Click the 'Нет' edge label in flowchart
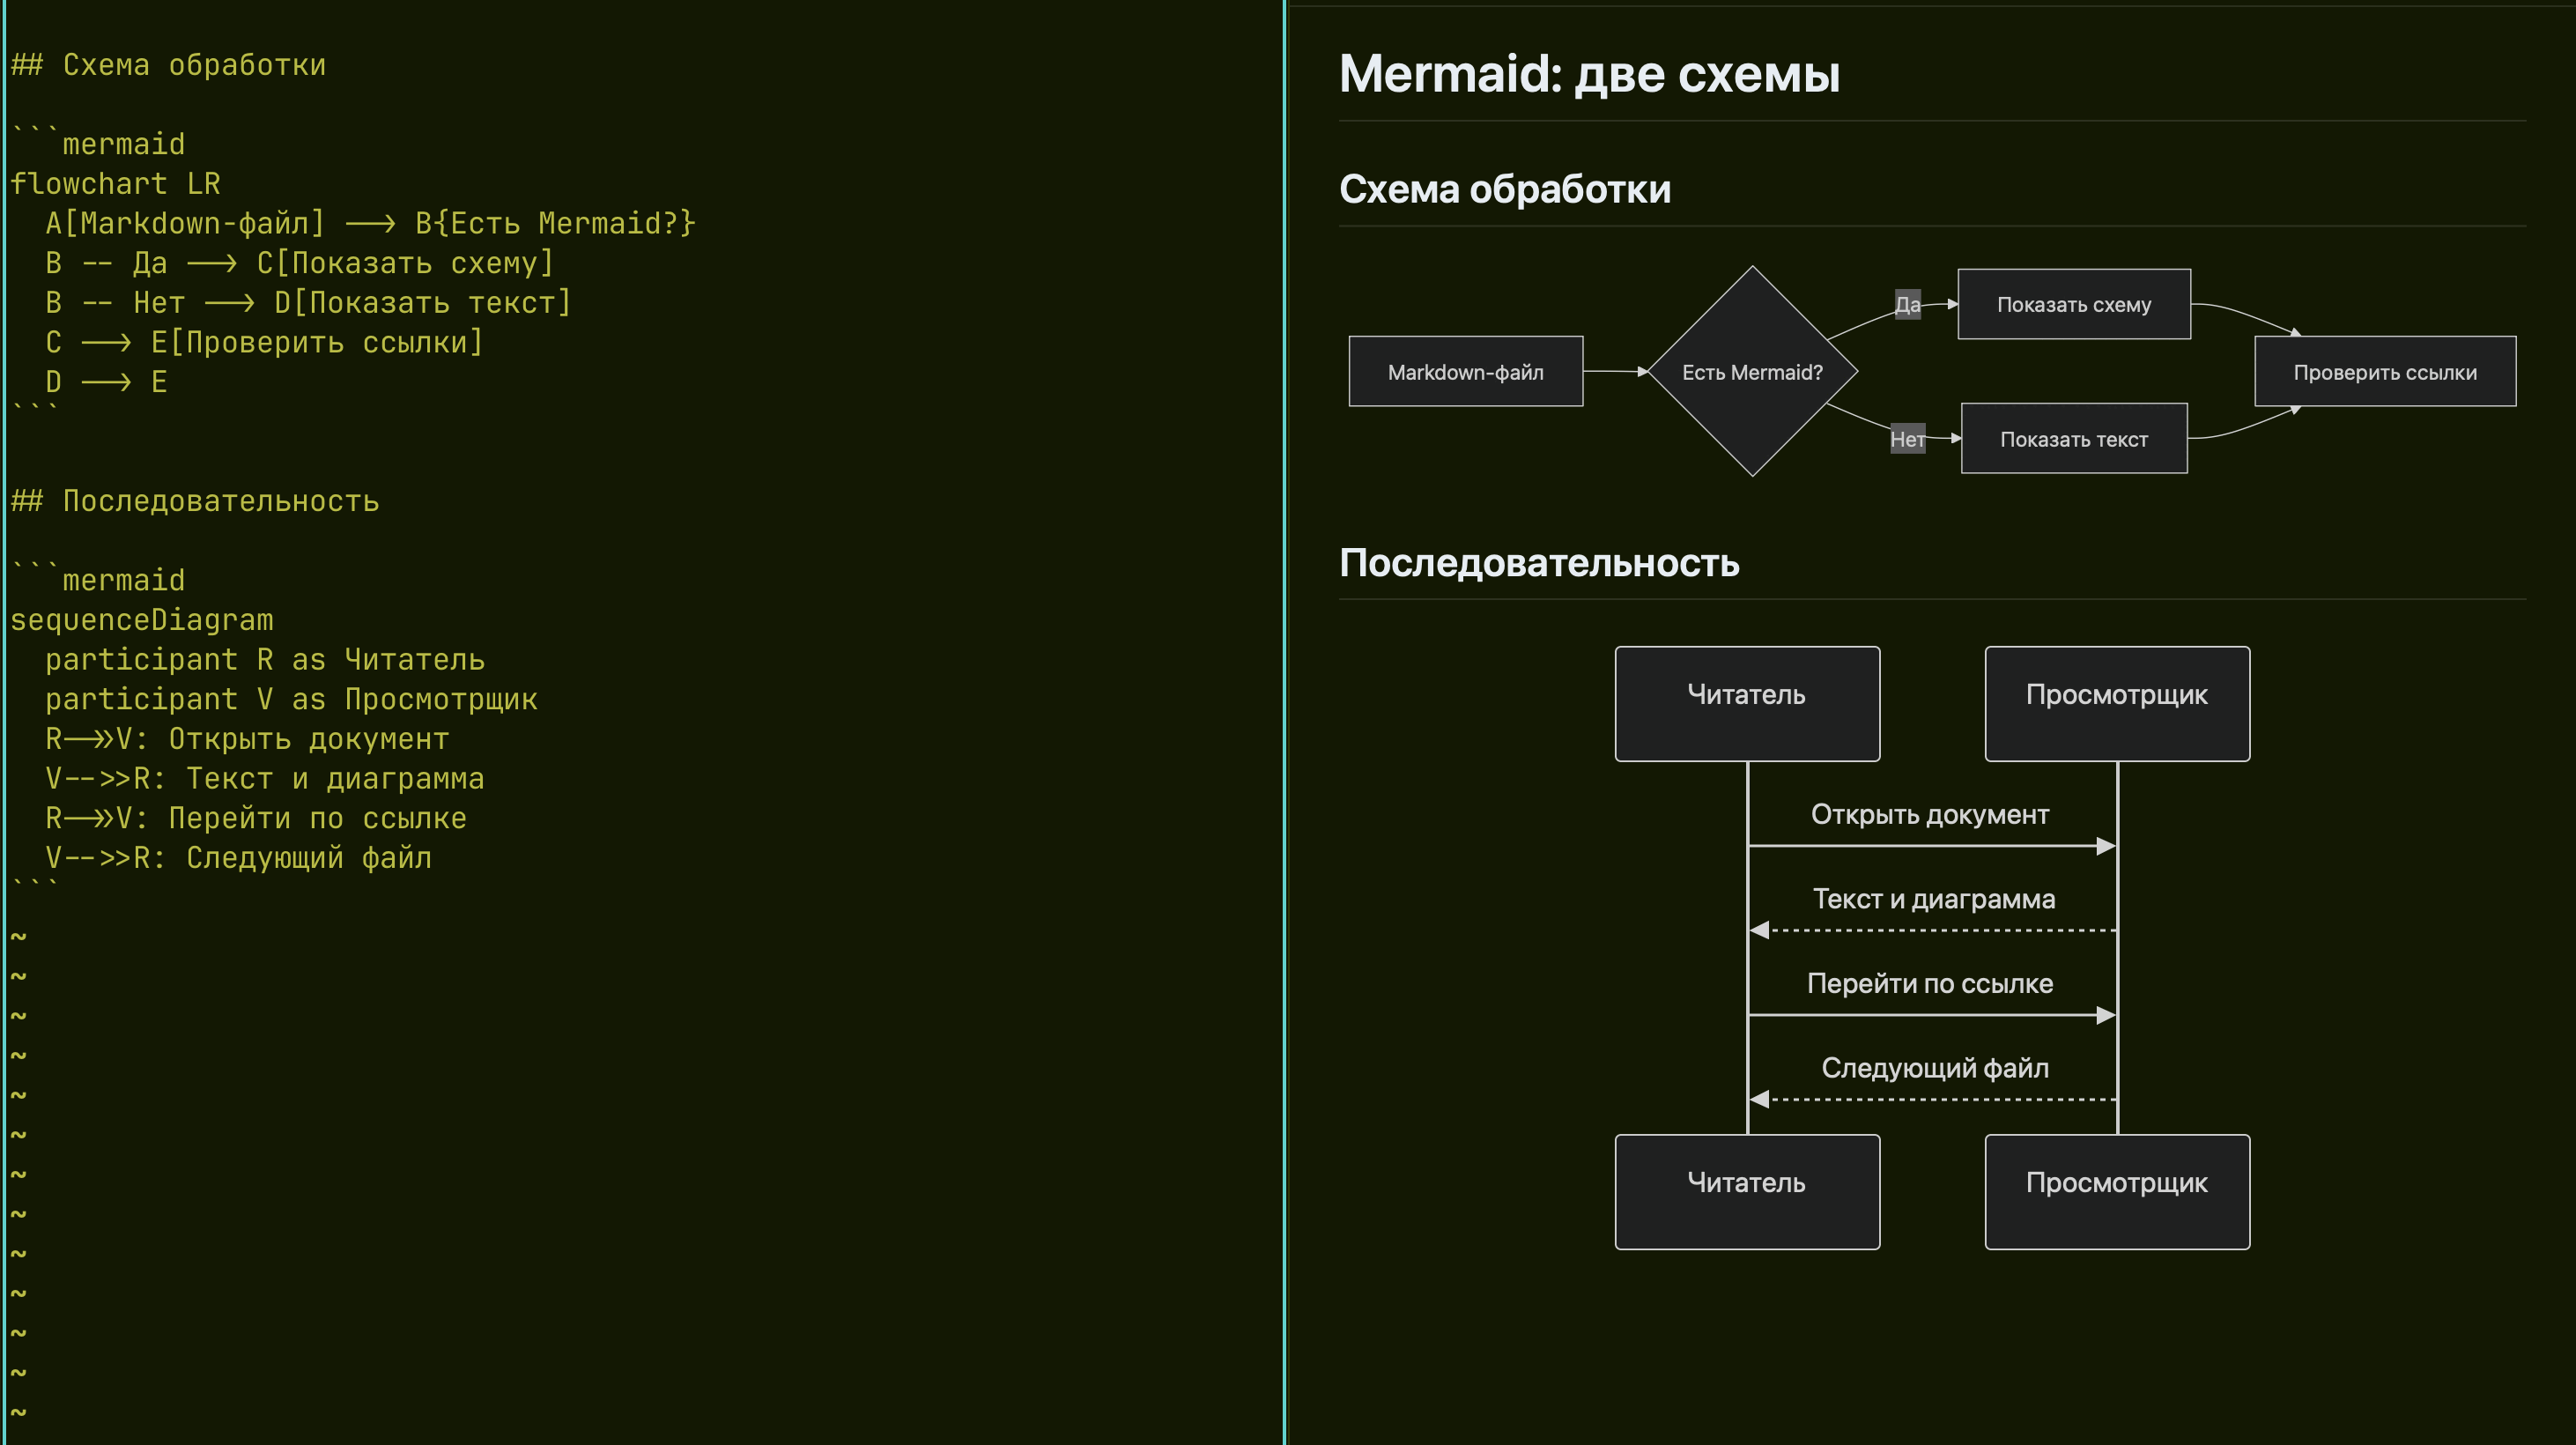Image resolution: width=2576 pixels, height=1445 pixels. 1907,439
